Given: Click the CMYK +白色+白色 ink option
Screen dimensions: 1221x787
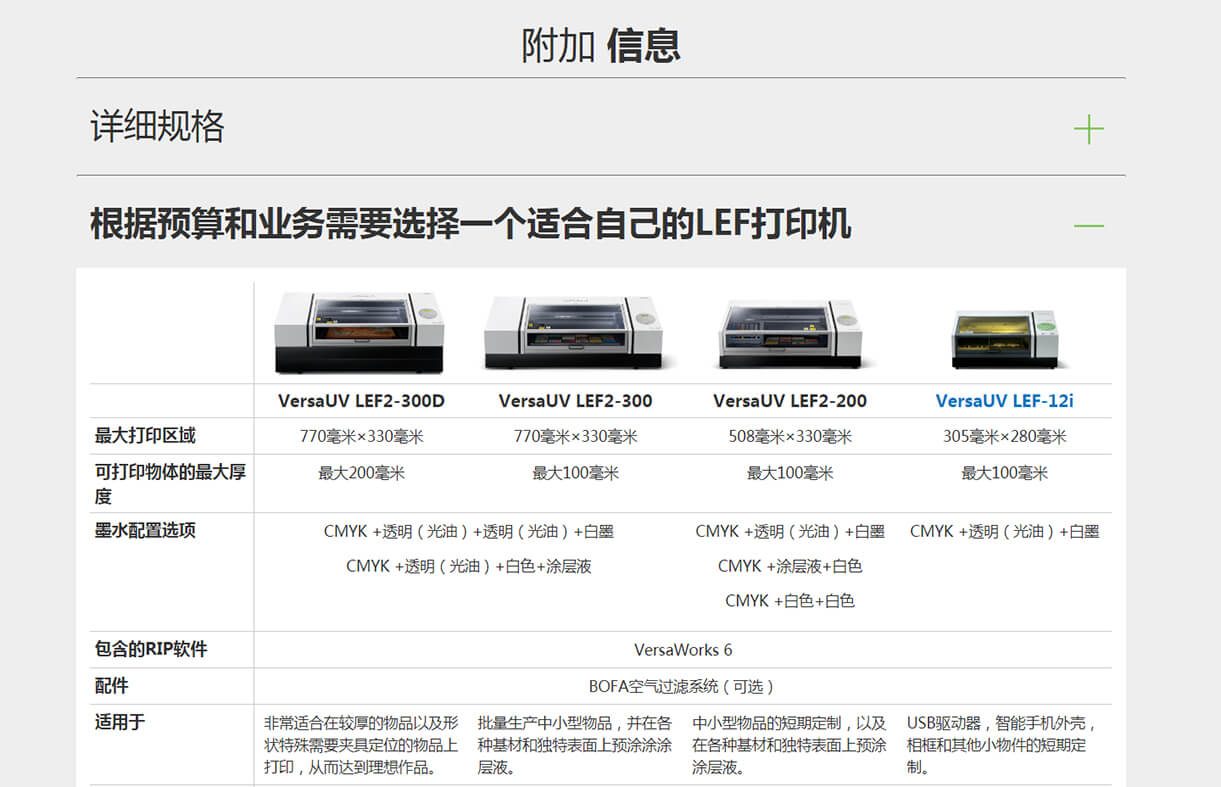Looking at the screenshot, I should coord(790,601).
